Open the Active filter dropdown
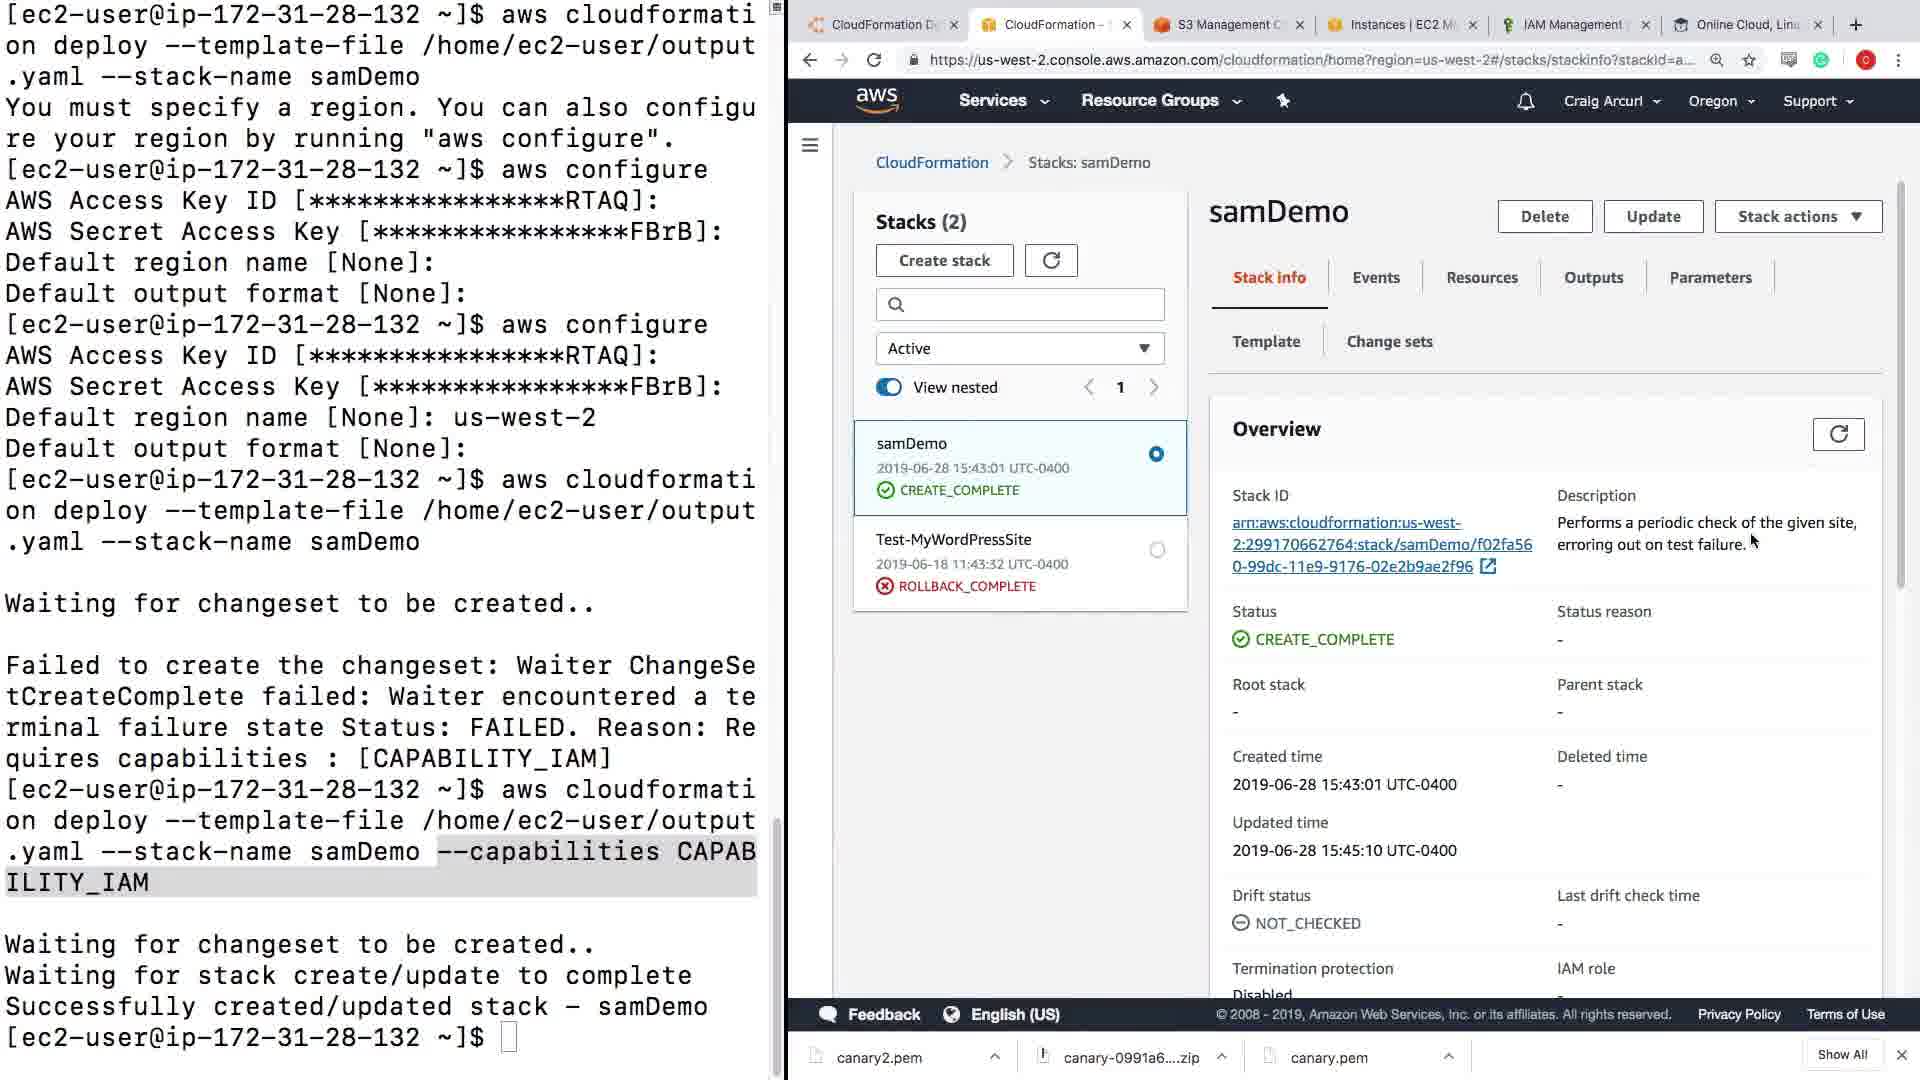The image size is (1920, 1080). [1020, 348]
